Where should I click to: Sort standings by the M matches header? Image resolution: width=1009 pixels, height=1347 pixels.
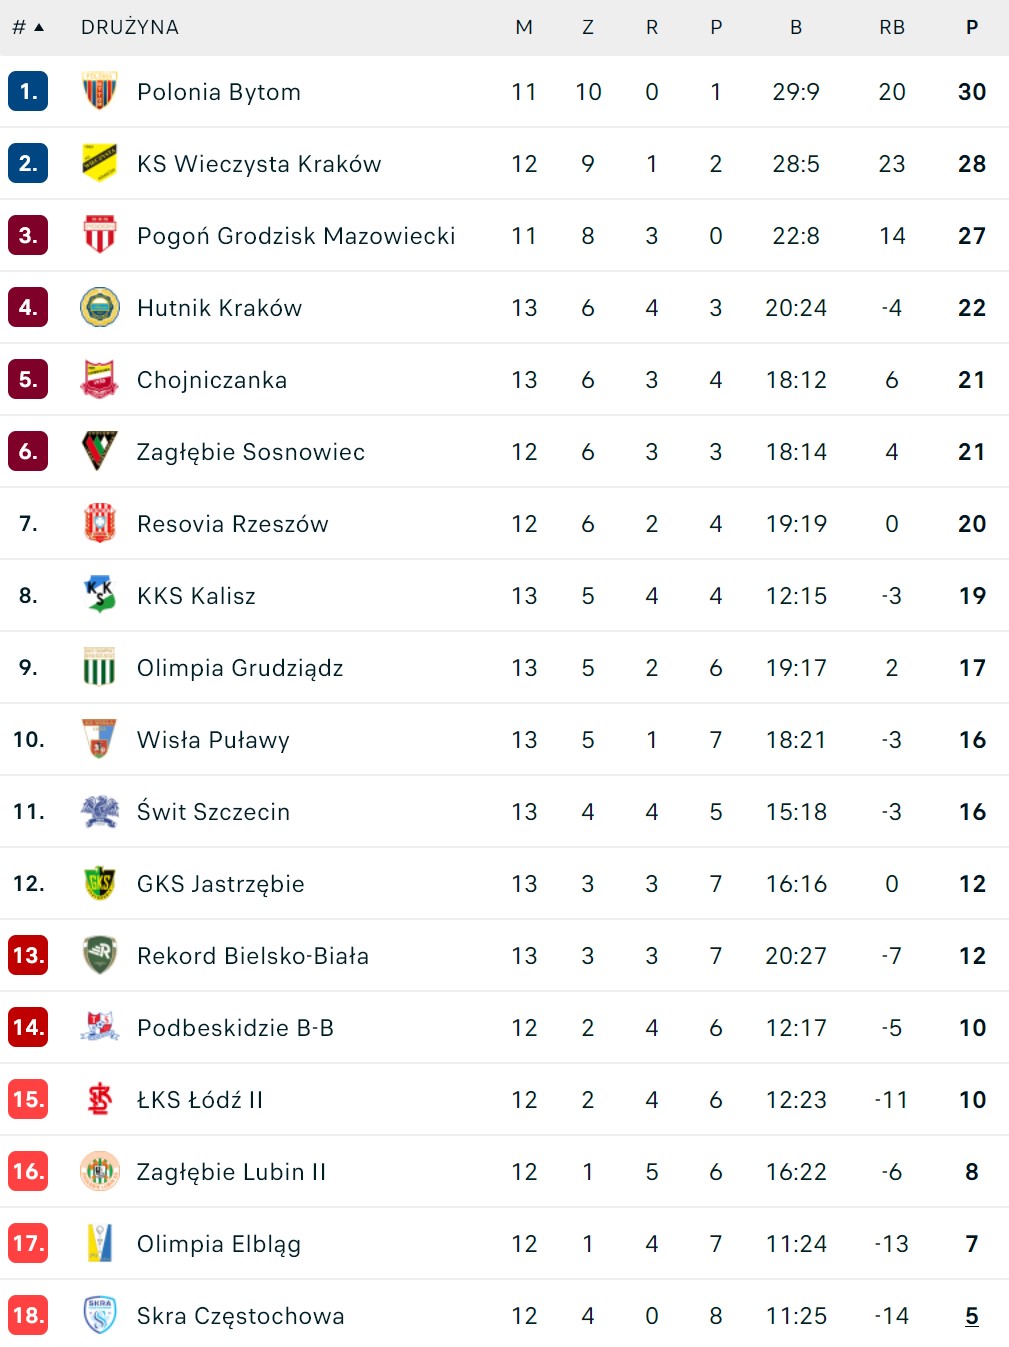tap(524, 28)
